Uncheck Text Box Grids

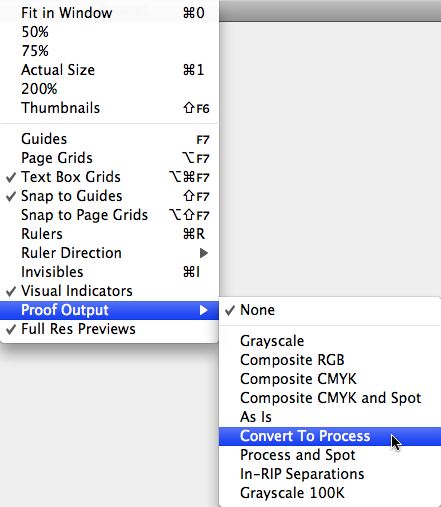point(109,177)
